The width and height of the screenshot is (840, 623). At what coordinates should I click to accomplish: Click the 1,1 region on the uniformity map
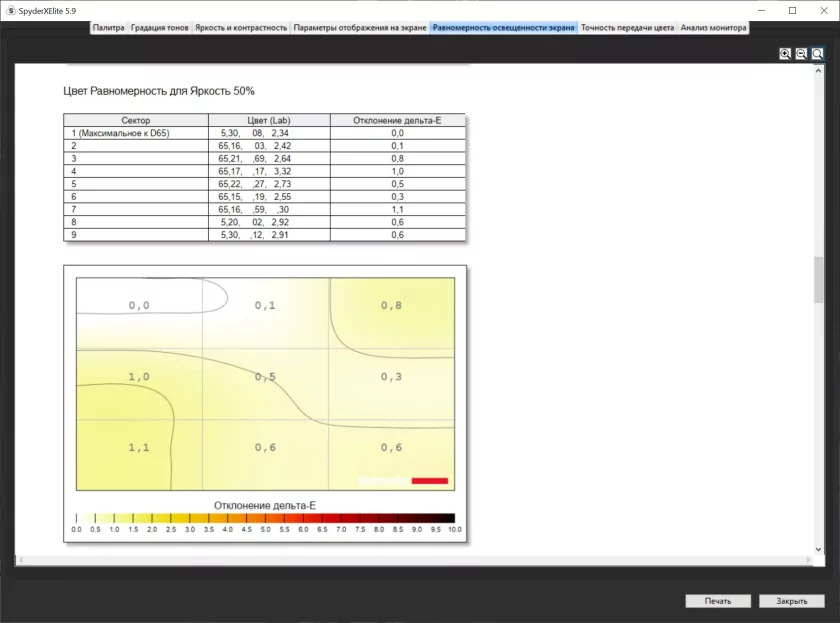coord(139,447)
